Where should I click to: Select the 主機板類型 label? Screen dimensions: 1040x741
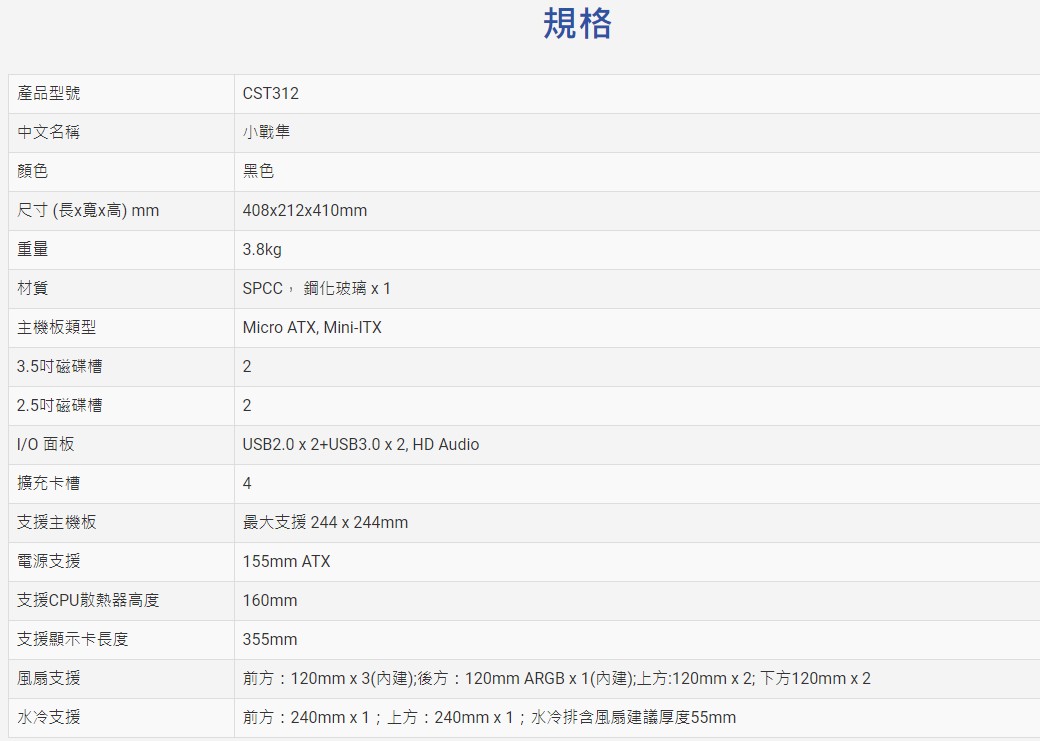pos(56,328)
